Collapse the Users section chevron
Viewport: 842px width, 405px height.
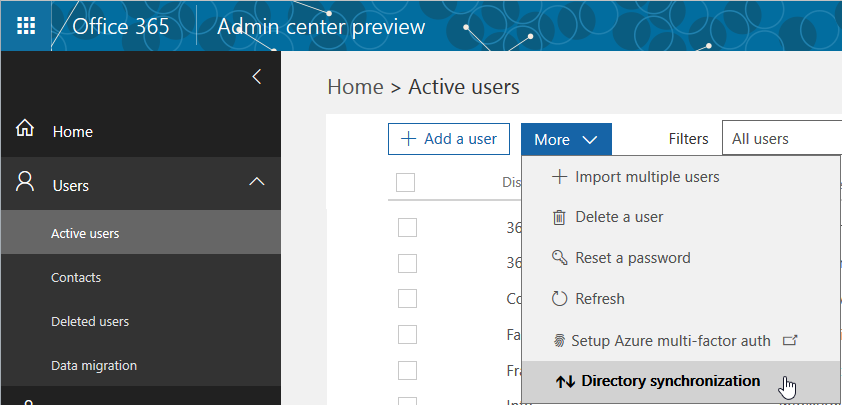(x=257, y=182)
